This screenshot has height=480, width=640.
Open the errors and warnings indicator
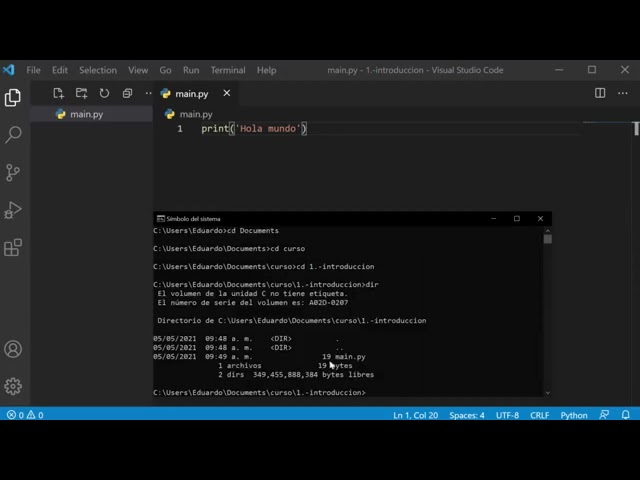(x=25, y=415)
